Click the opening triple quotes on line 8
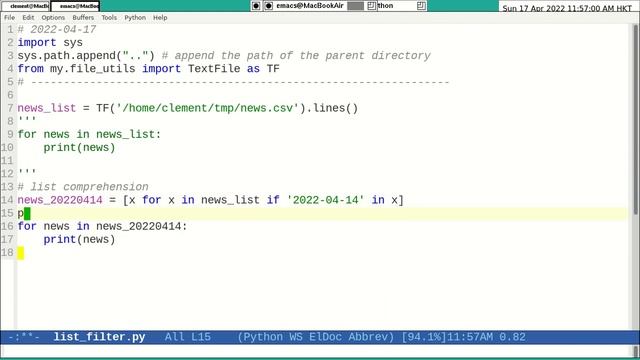This screenshot has height=360, width=640. [27, 120]
